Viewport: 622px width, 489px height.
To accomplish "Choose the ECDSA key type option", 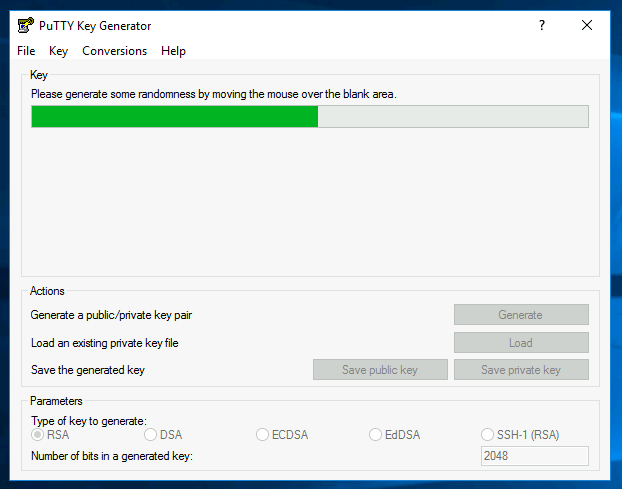I will [263, 435].
